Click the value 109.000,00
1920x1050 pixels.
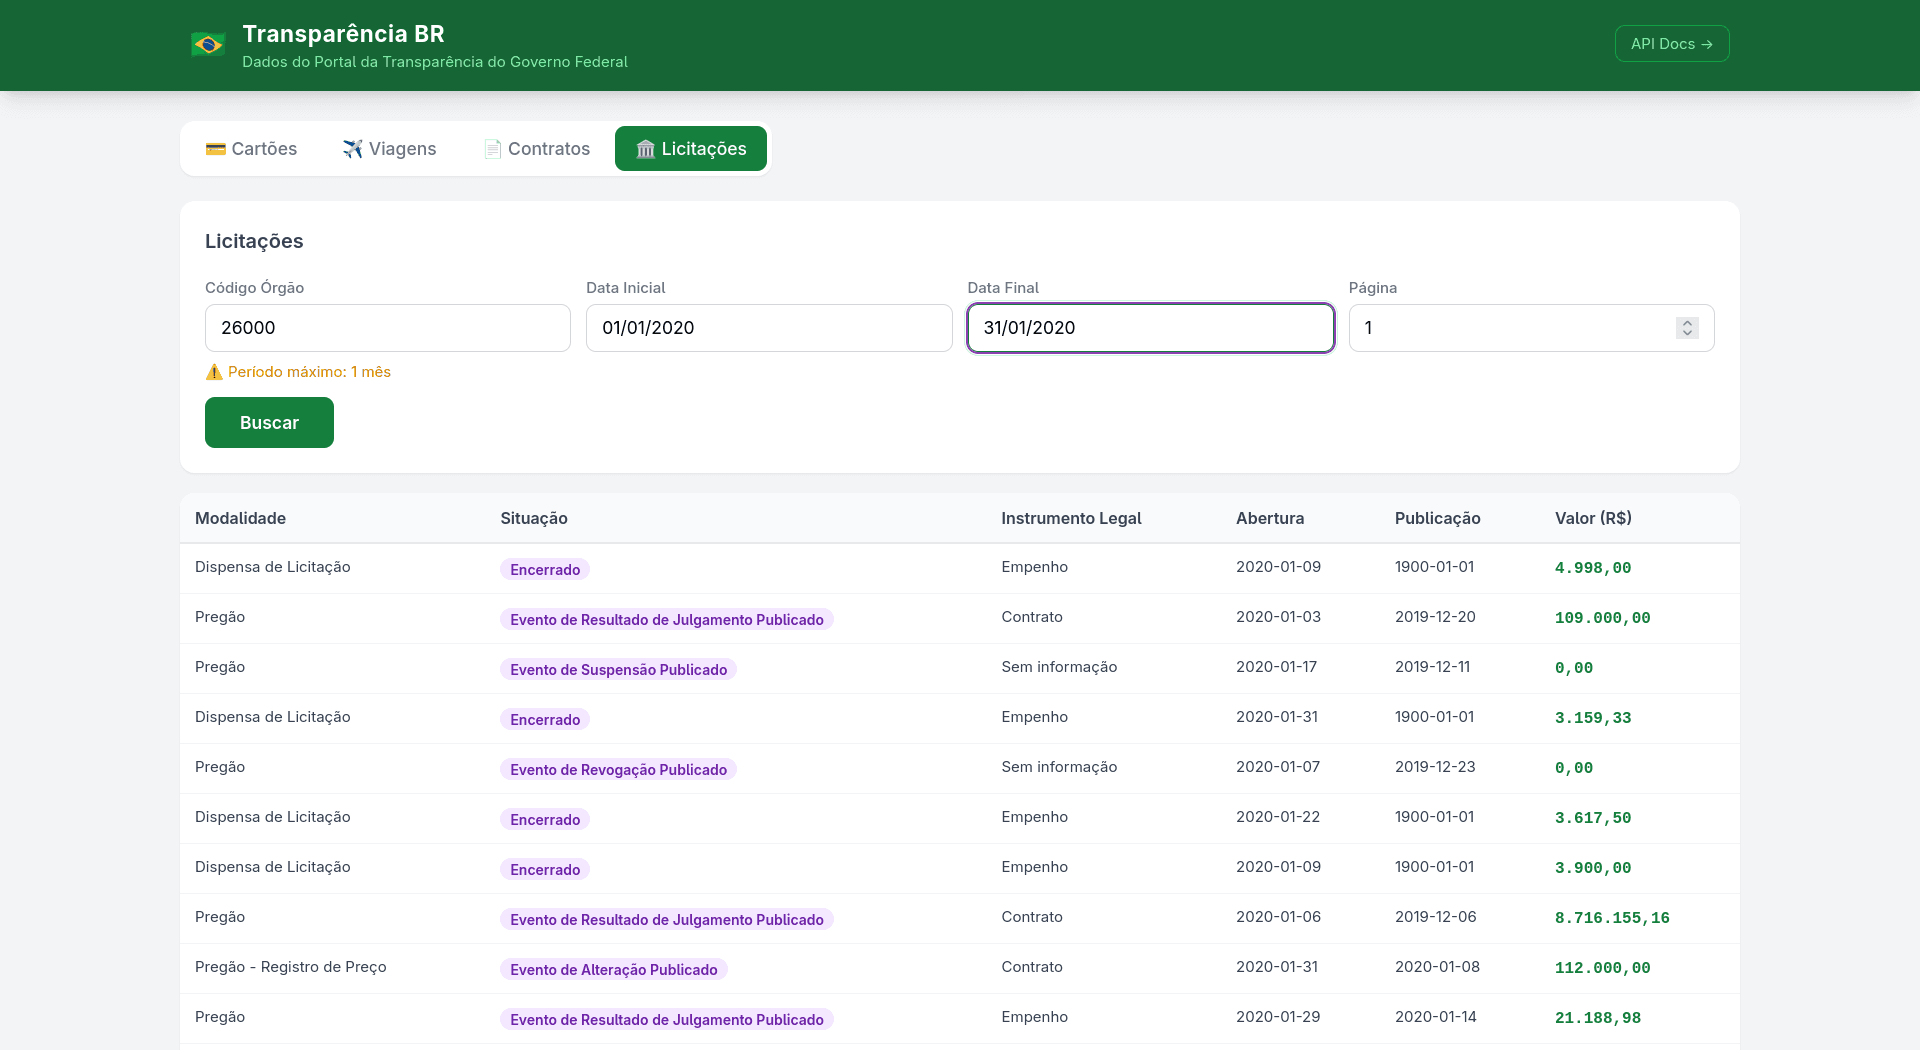pyautogui.click(x=1603, y=618)
